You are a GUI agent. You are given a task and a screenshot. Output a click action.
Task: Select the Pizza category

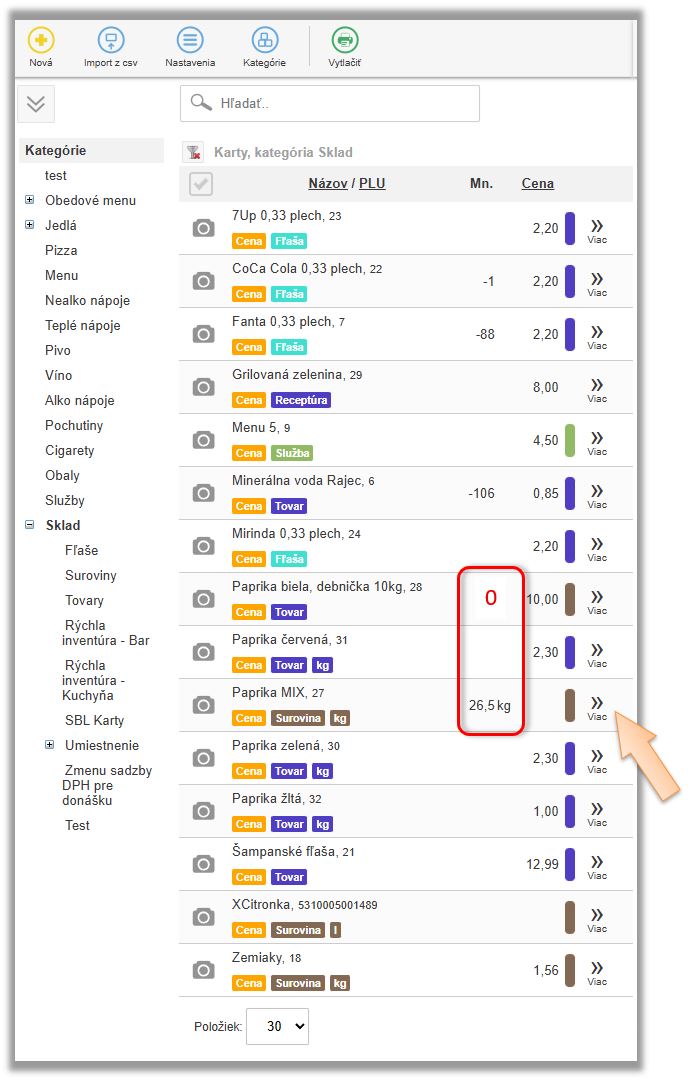(61, 250)
